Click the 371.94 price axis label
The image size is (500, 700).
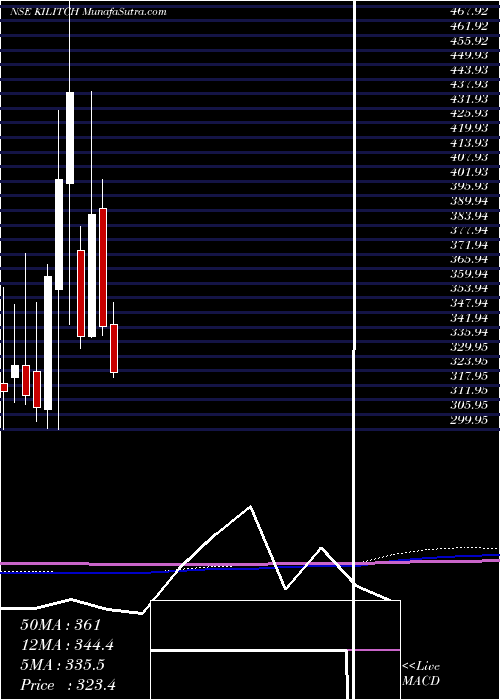pos(469,245)
